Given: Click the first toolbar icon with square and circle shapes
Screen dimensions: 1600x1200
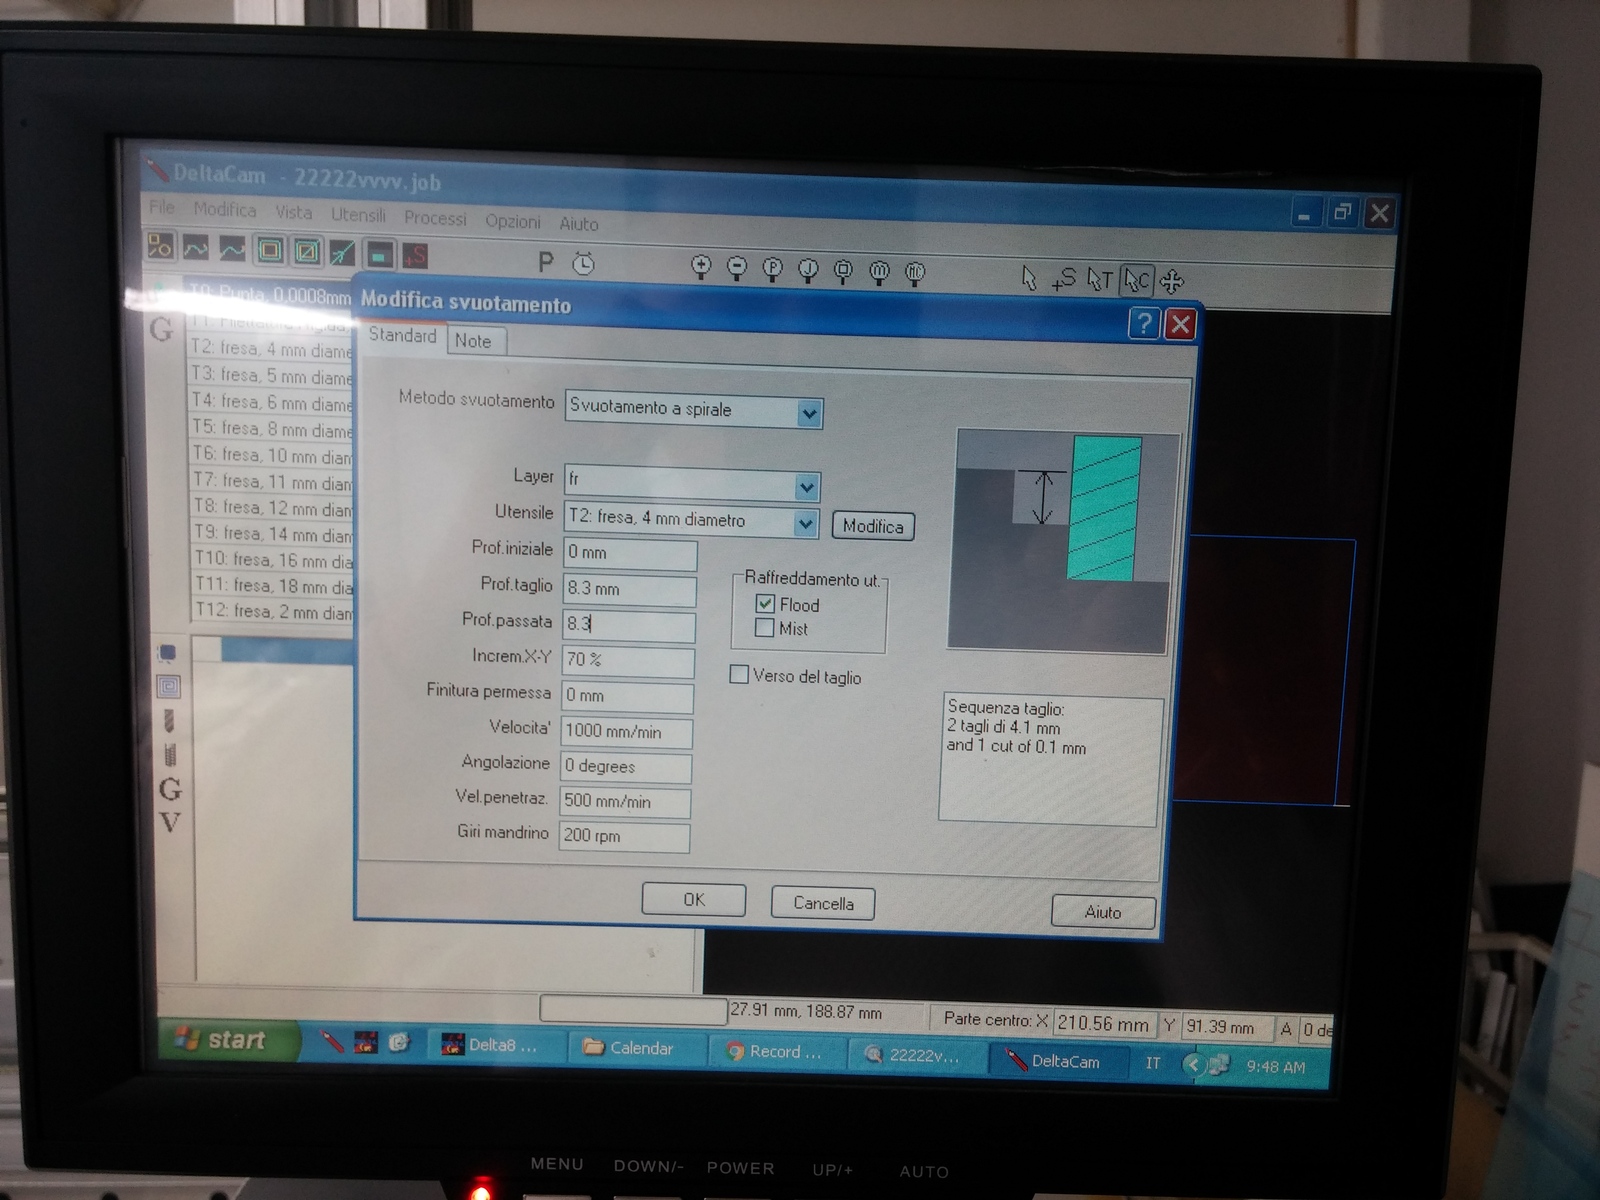Looking at the screenshot, I should 160,247.
